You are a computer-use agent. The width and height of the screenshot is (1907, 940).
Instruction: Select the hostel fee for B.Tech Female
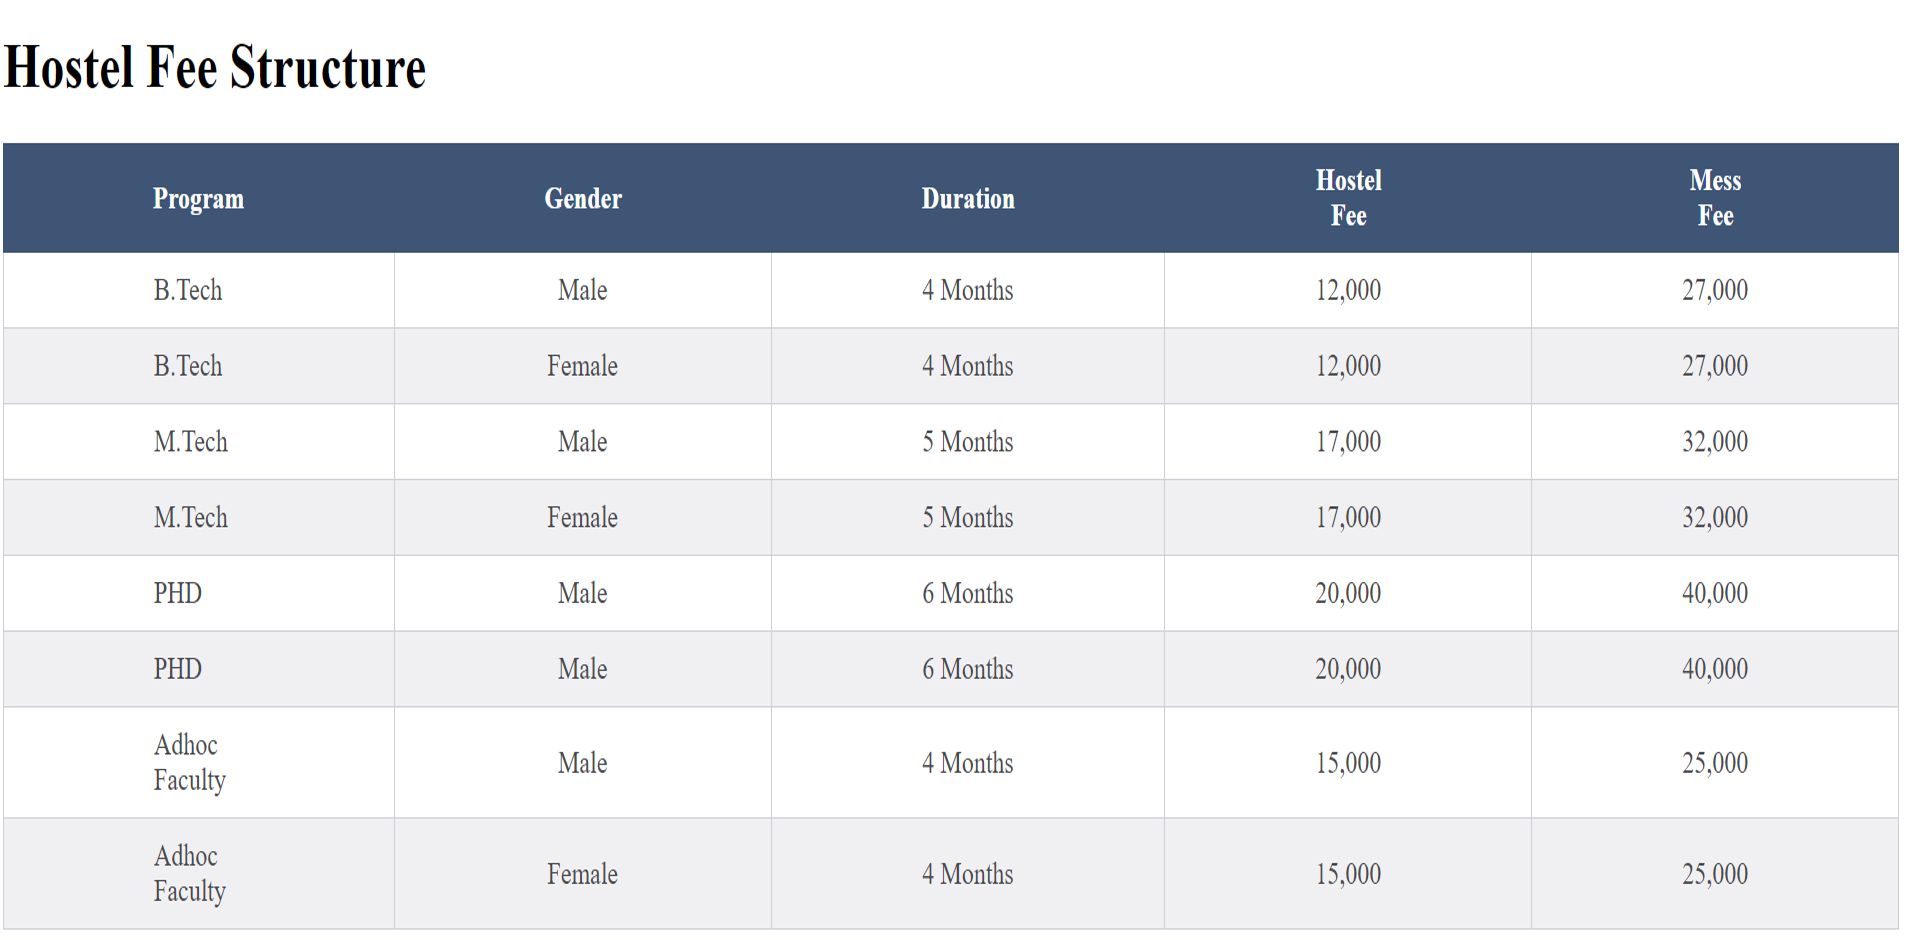pyautogui.click(x=1348, y=366)
